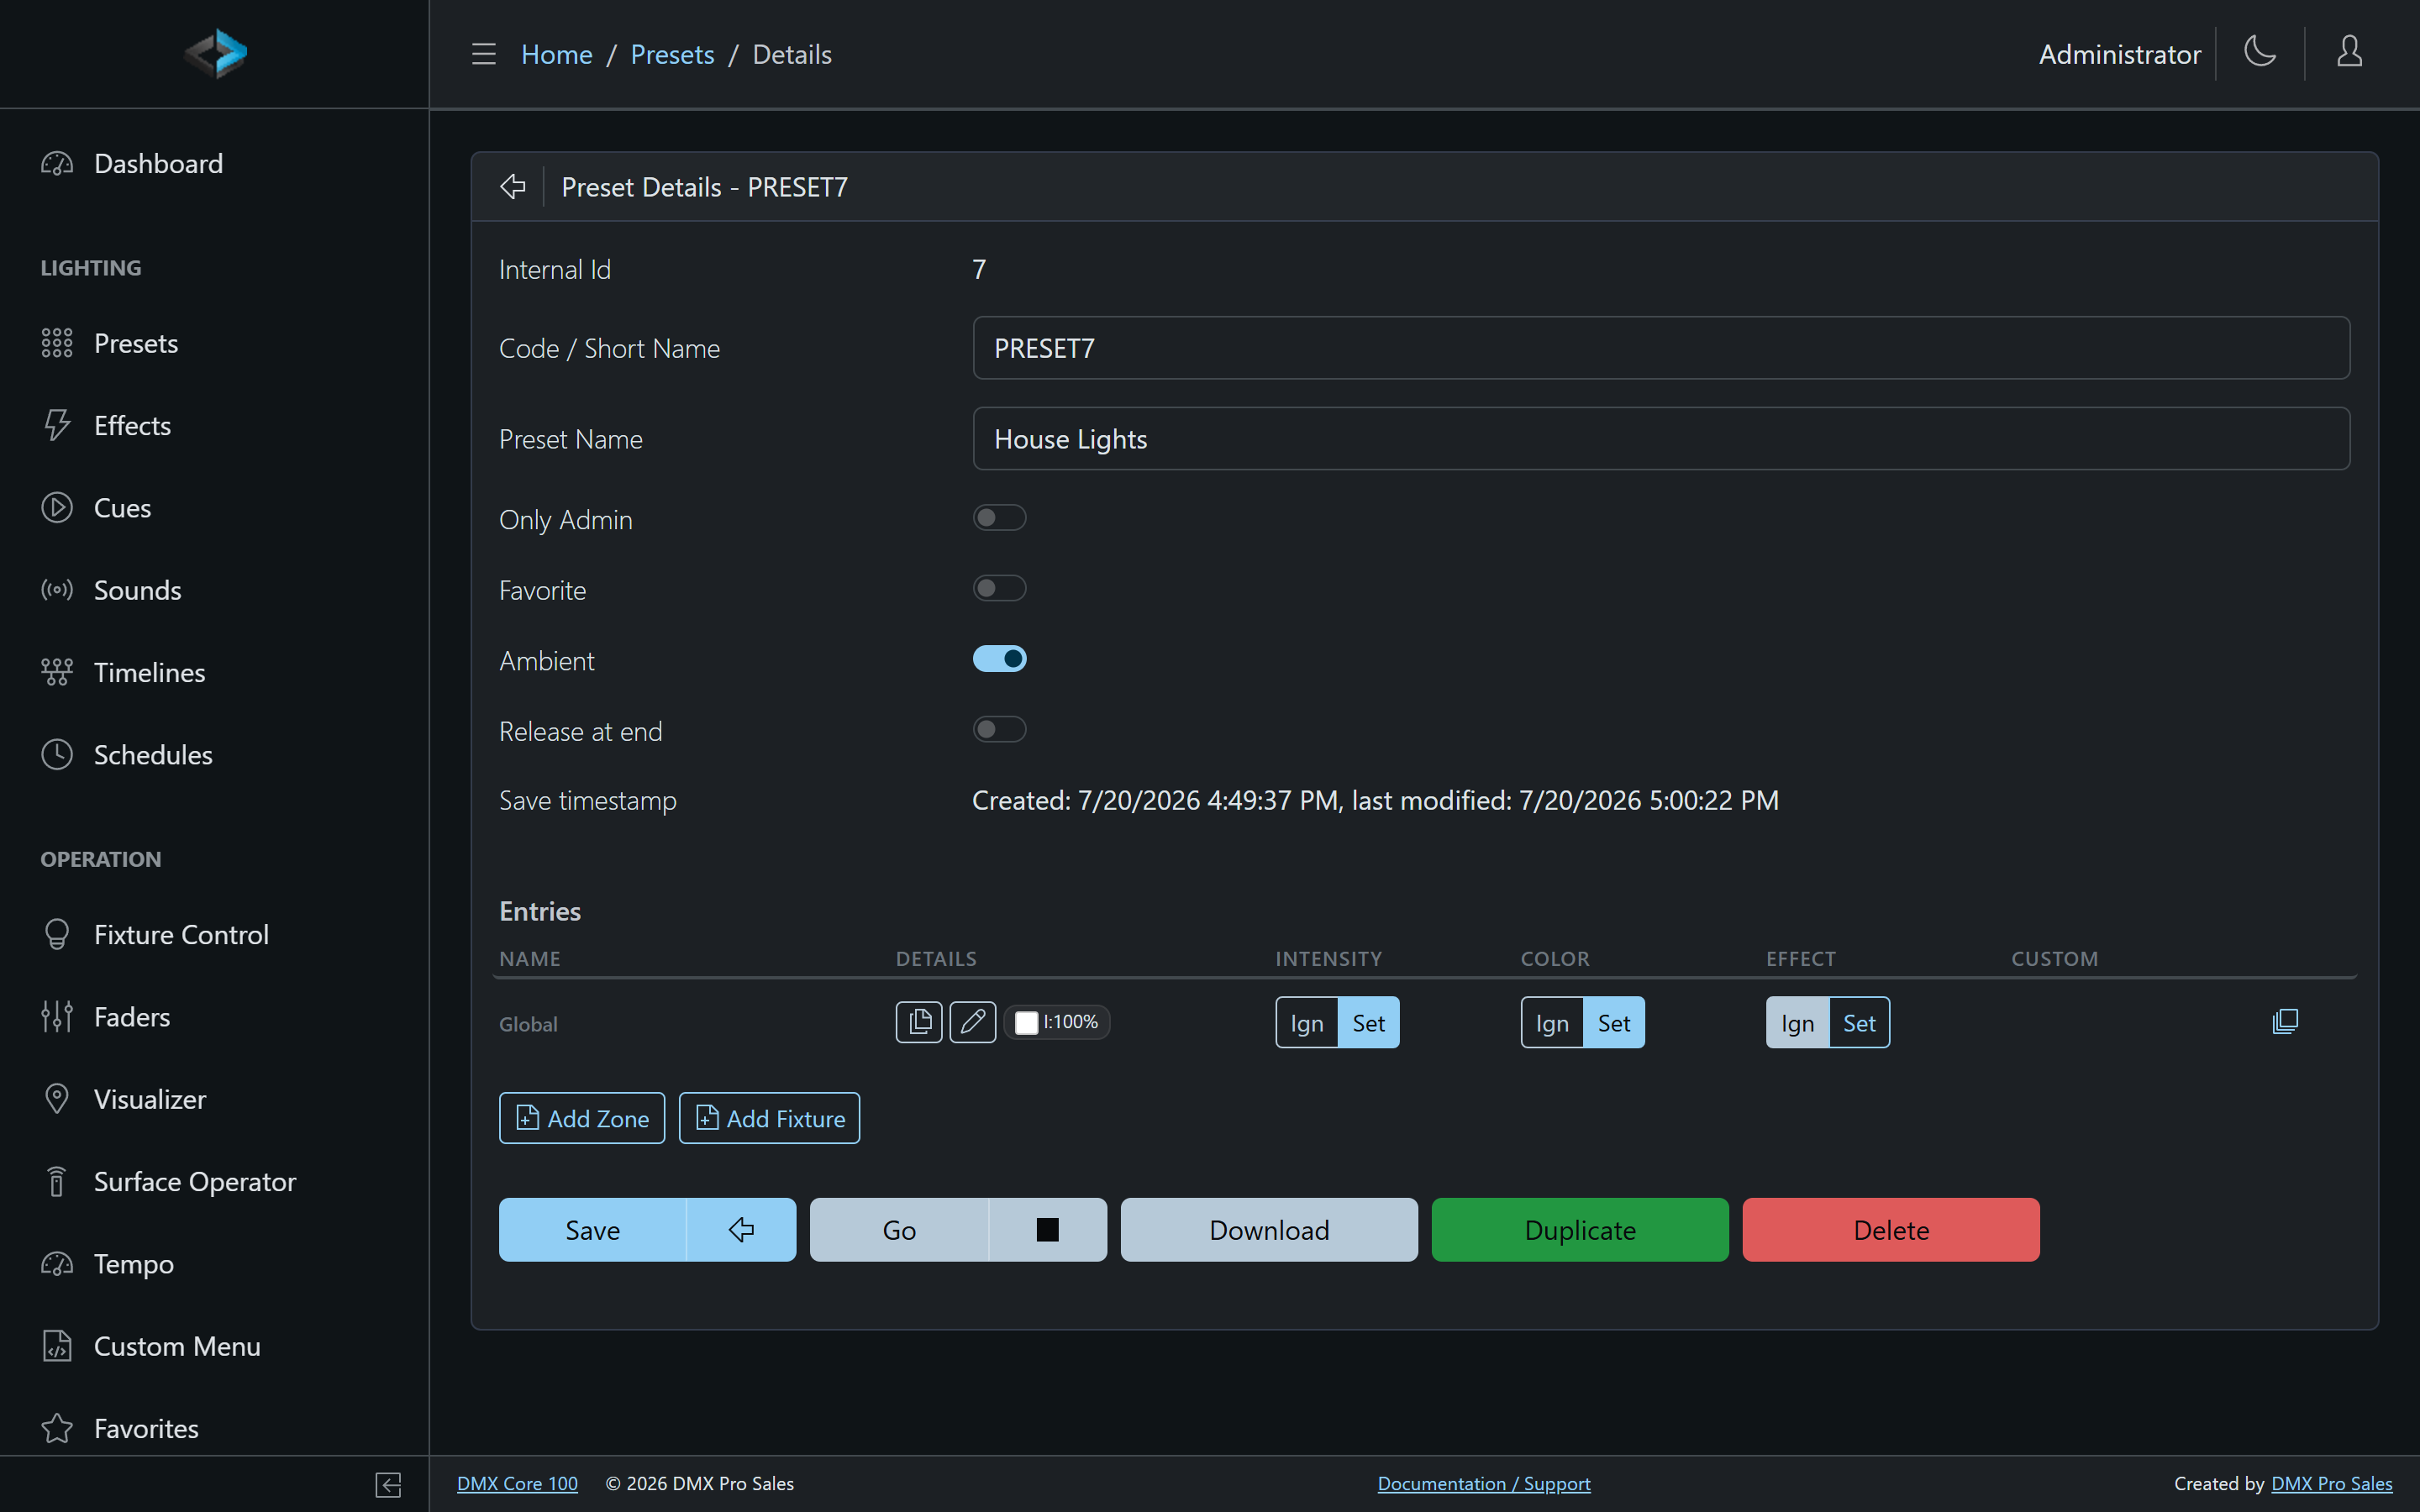Click the Presets grid icon
The image size is (2420, 1512).
click(x=57, y=343)
